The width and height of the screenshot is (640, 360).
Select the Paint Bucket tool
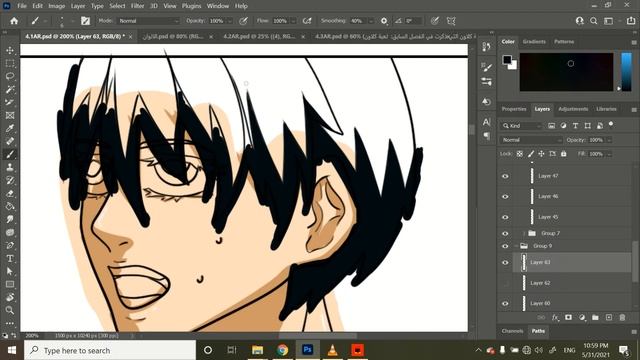click(x=10, y=207)
